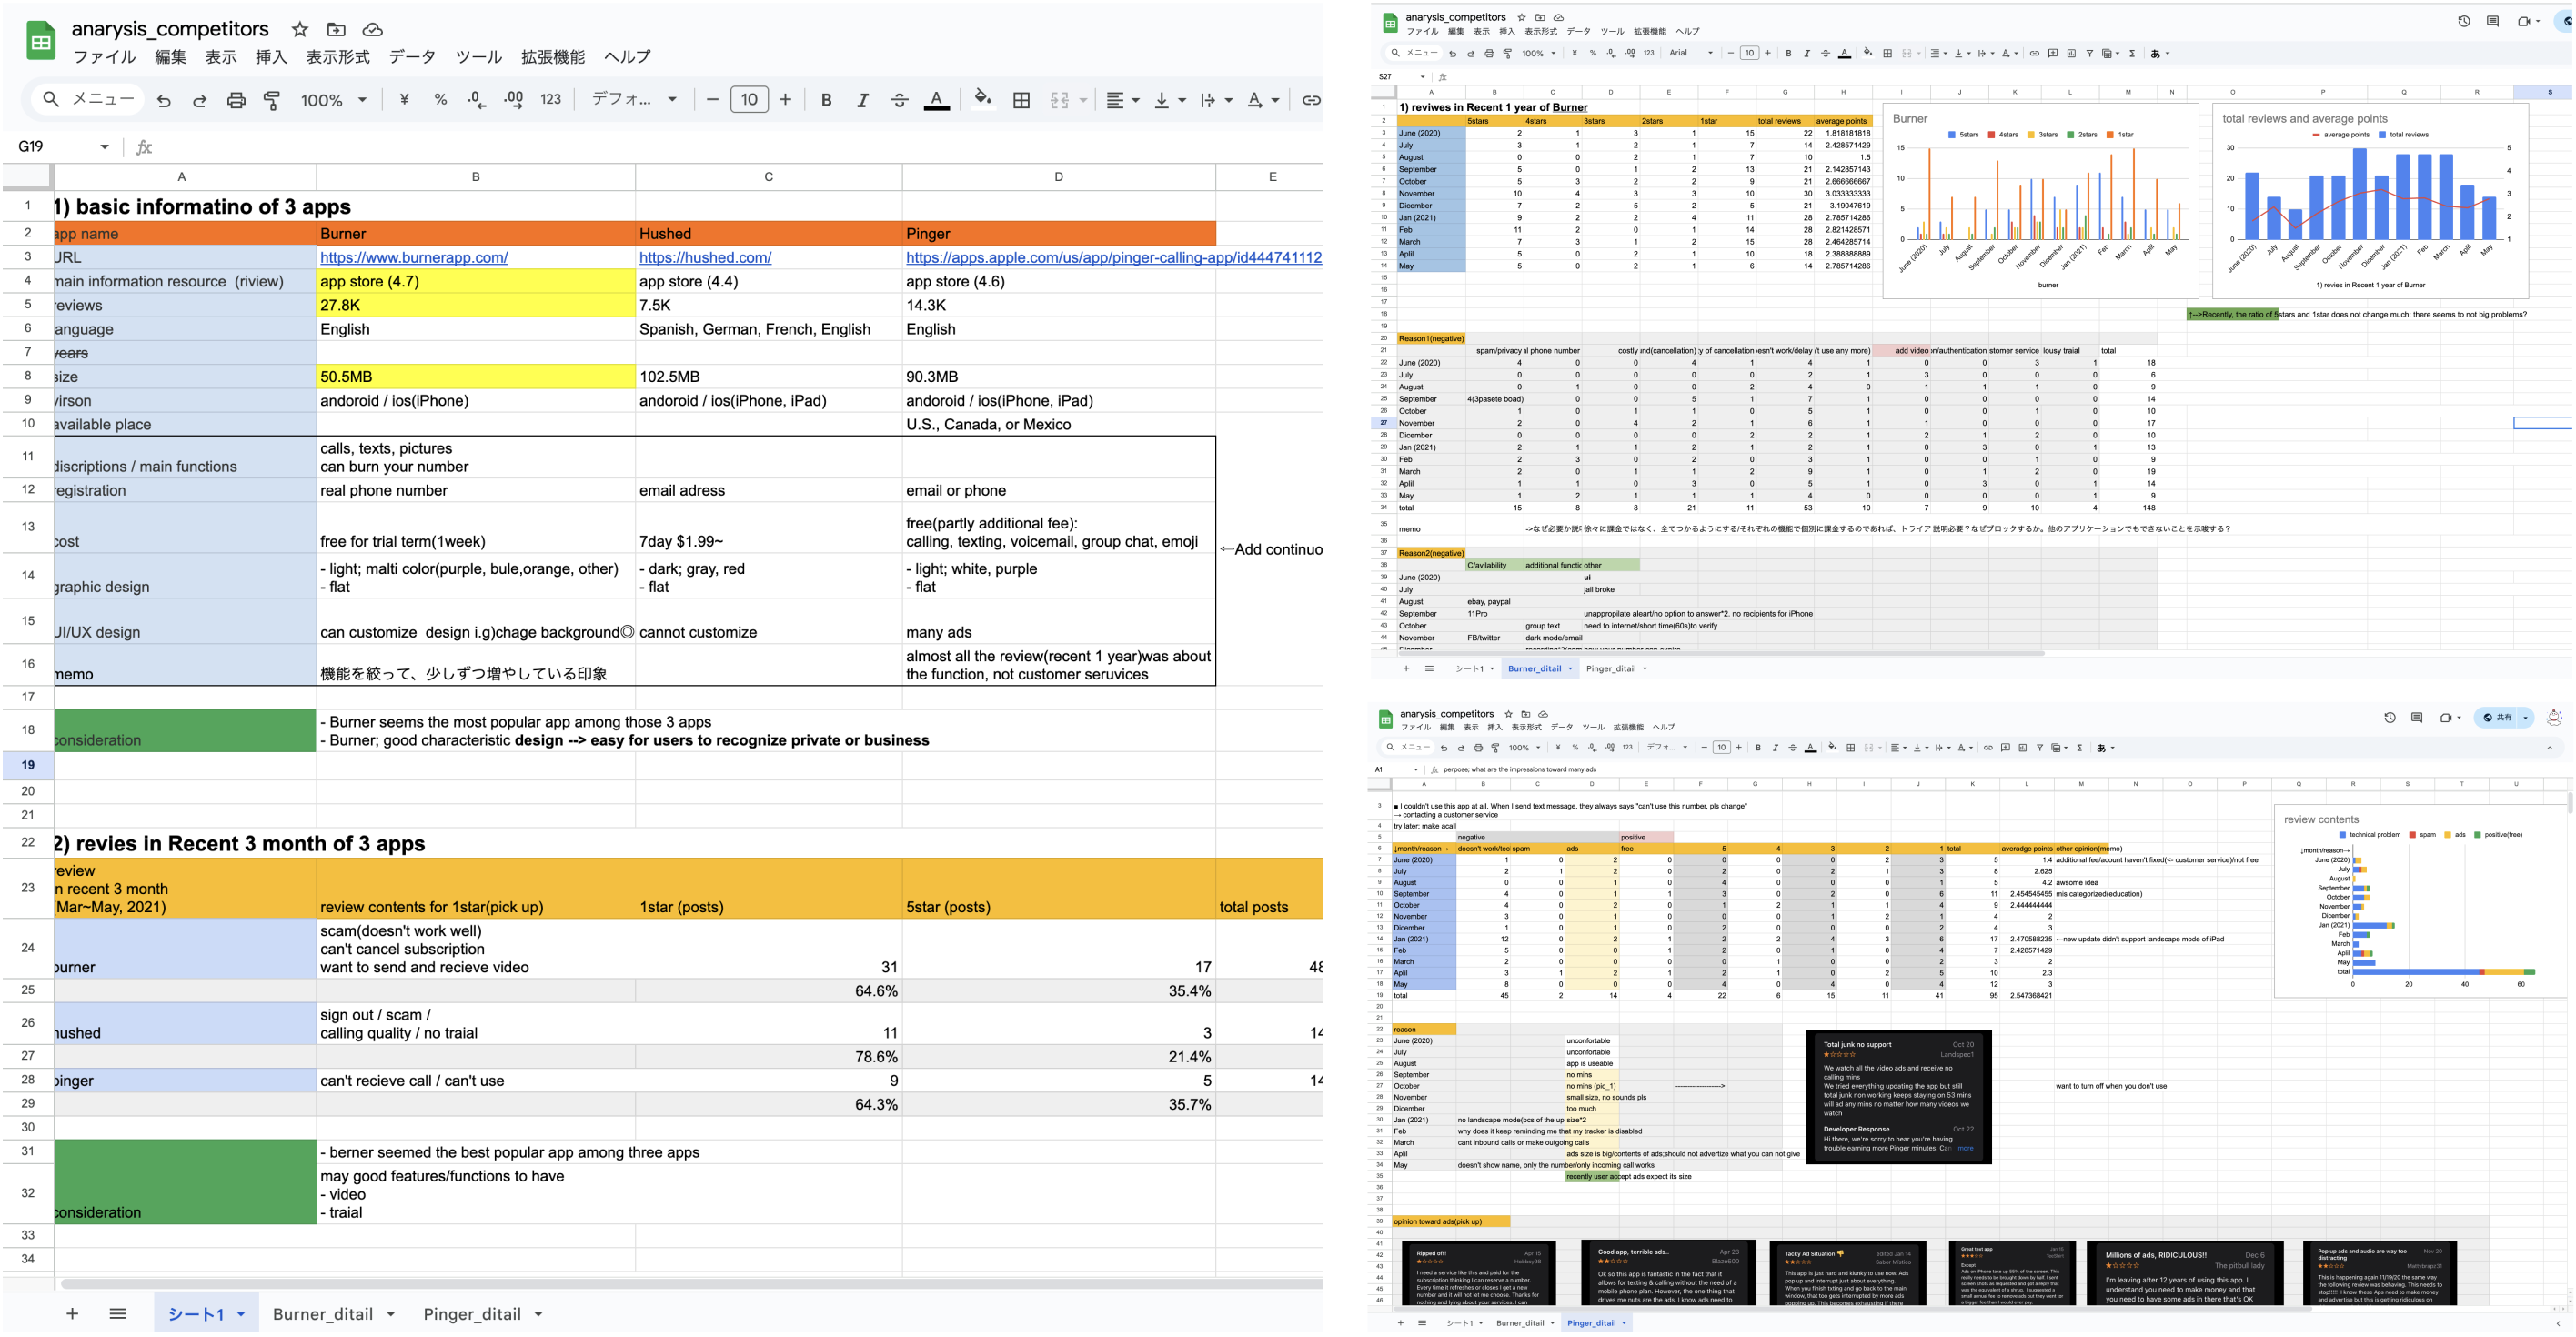Apply percent format in the left window
Screen dimensions: 2576x1337
(x=440, y=100)
